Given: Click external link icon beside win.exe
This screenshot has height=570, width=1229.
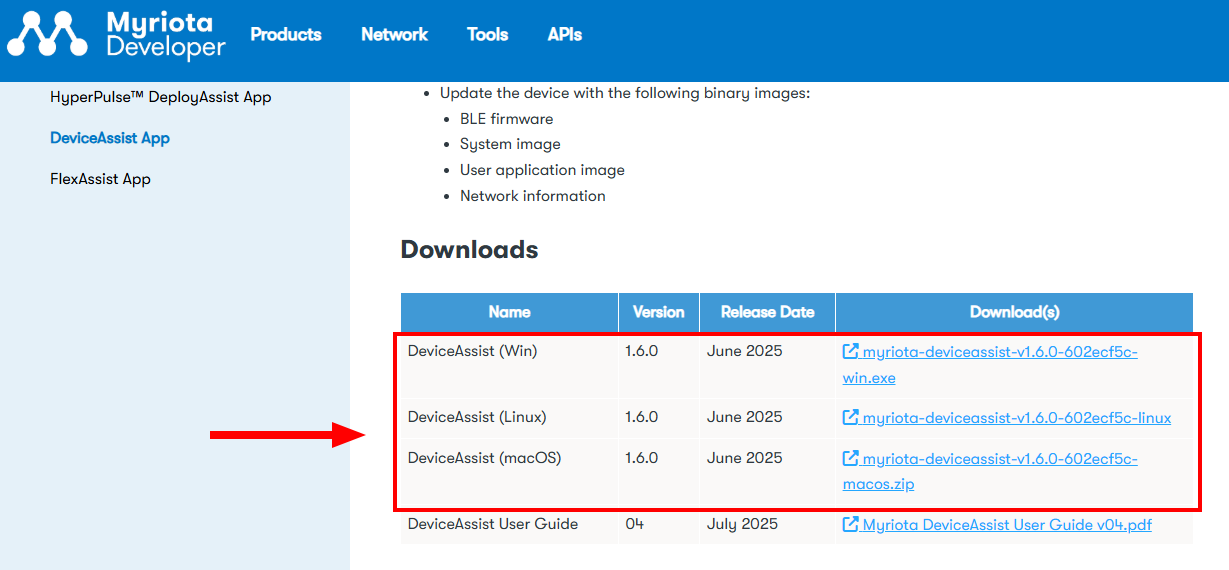Looking at the screenshot, I should (851, 352).
